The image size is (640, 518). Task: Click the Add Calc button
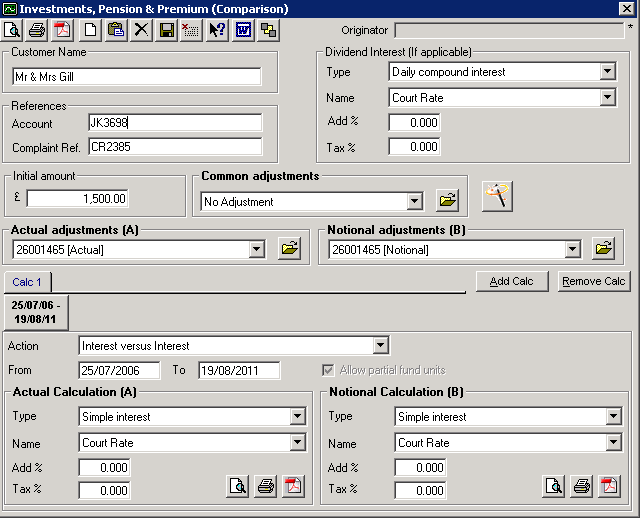coord(512,281)
